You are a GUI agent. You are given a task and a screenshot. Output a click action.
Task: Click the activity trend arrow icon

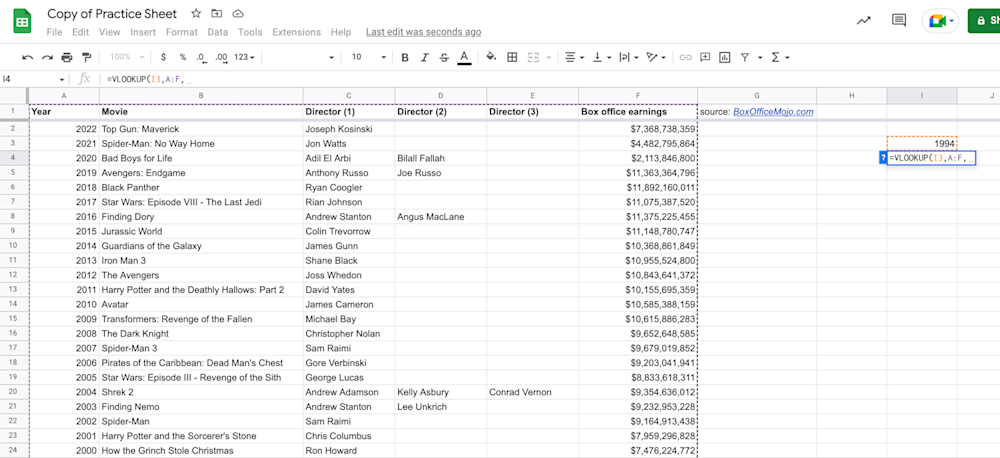pos(864,20)
